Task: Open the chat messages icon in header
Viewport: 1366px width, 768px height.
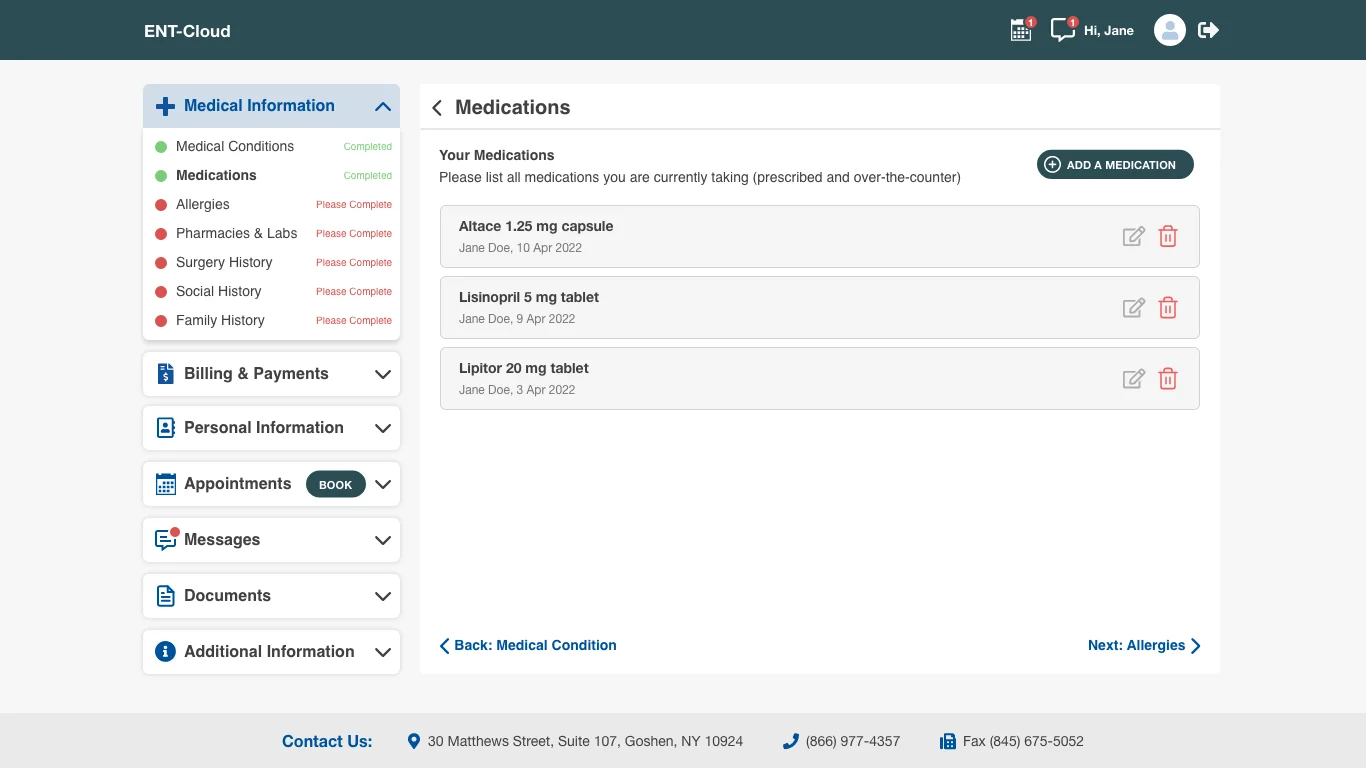Action: click(x=1062, y=31)
